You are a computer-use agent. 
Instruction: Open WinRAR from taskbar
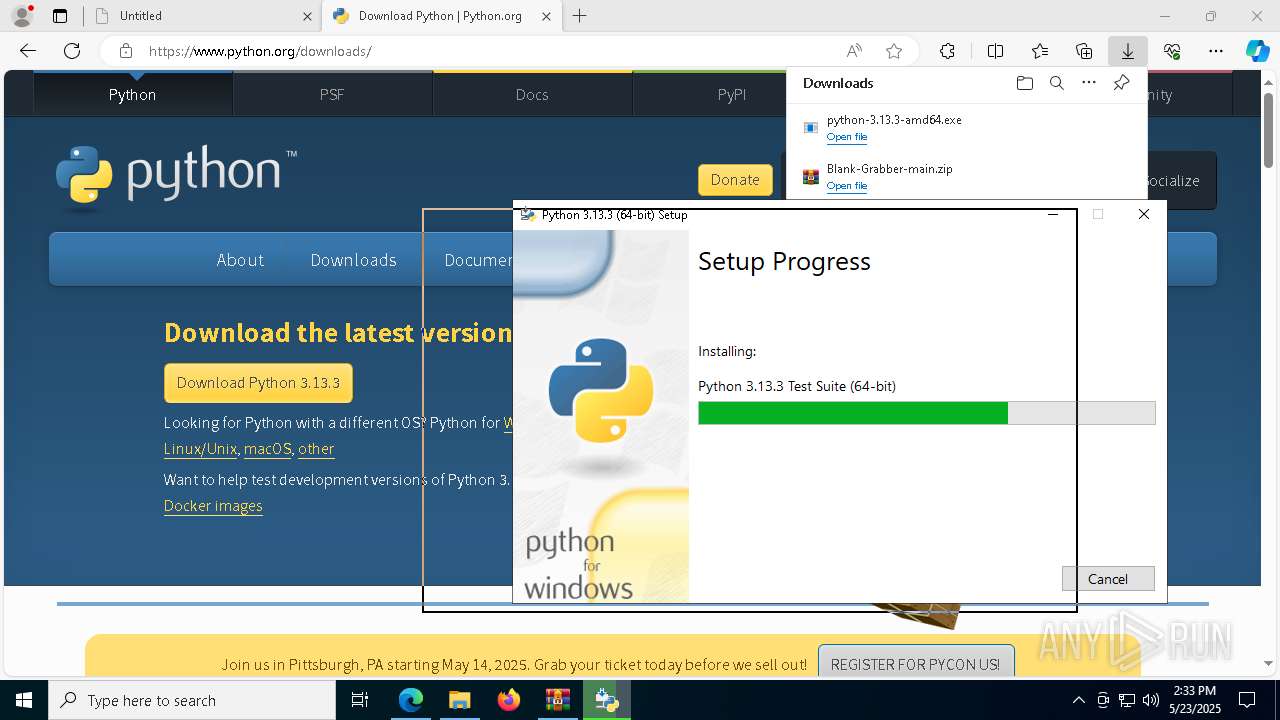557,700
